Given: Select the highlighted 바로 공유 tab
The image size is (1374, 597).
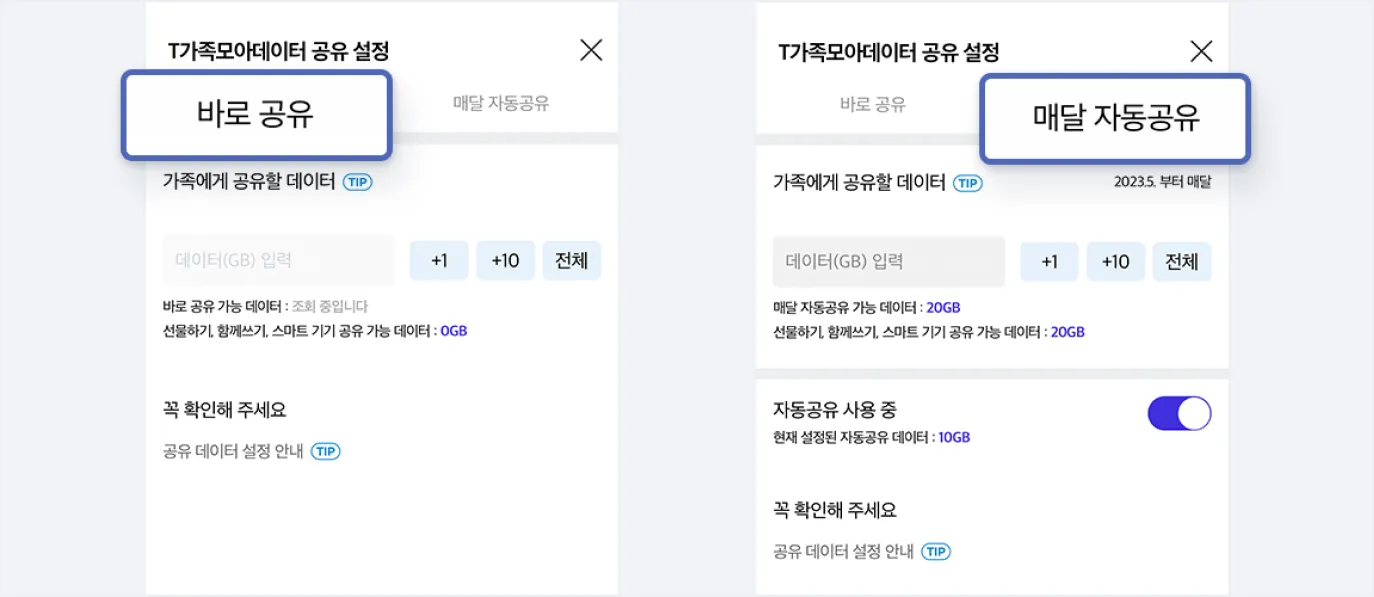Looking at the screenshot, I should 256,115.
